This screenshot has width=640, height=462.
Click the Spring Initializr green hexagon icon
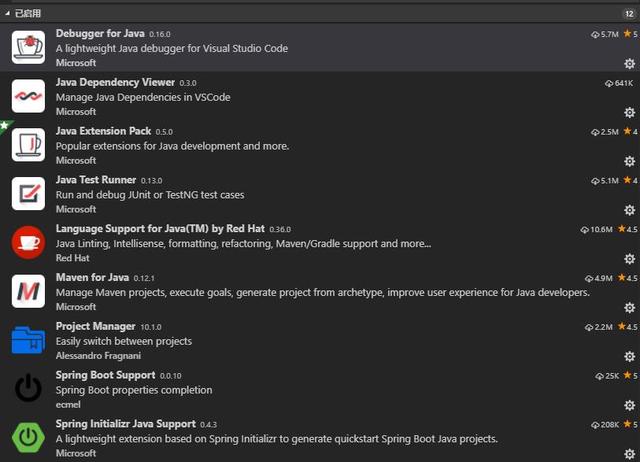[28, 438]
